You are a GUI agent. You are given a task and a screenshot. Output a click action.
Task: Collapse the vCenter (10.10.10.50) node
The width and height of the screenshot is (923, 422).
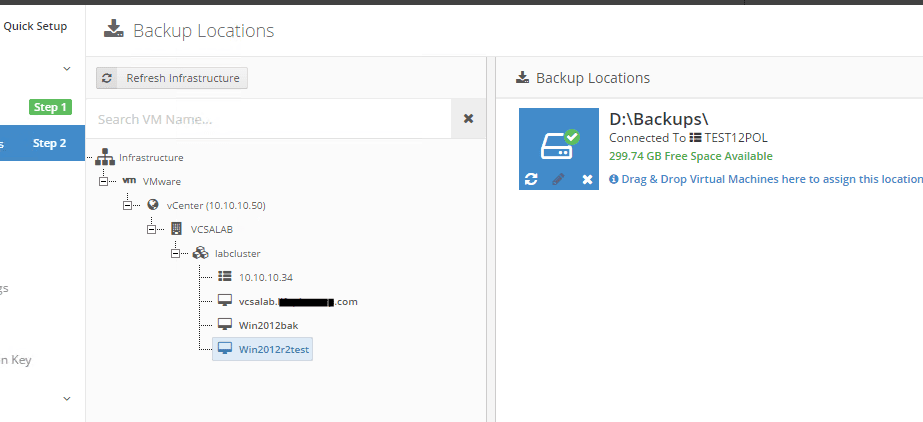coord(127,205)
